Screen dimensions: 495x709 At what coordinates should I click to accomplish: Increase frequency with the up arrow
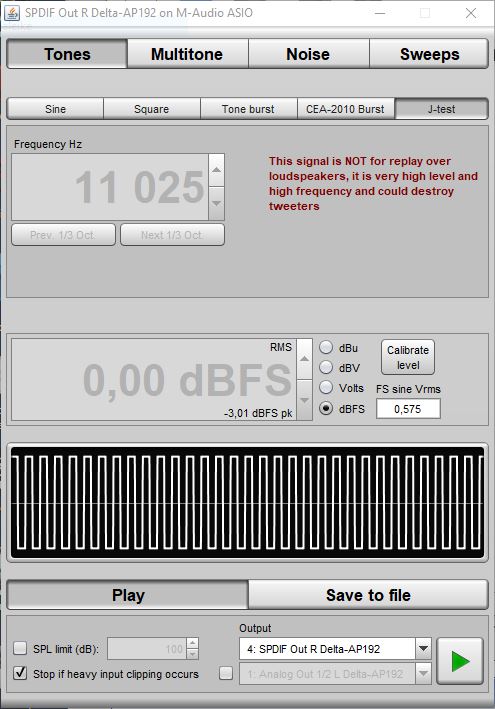(217, 170)
